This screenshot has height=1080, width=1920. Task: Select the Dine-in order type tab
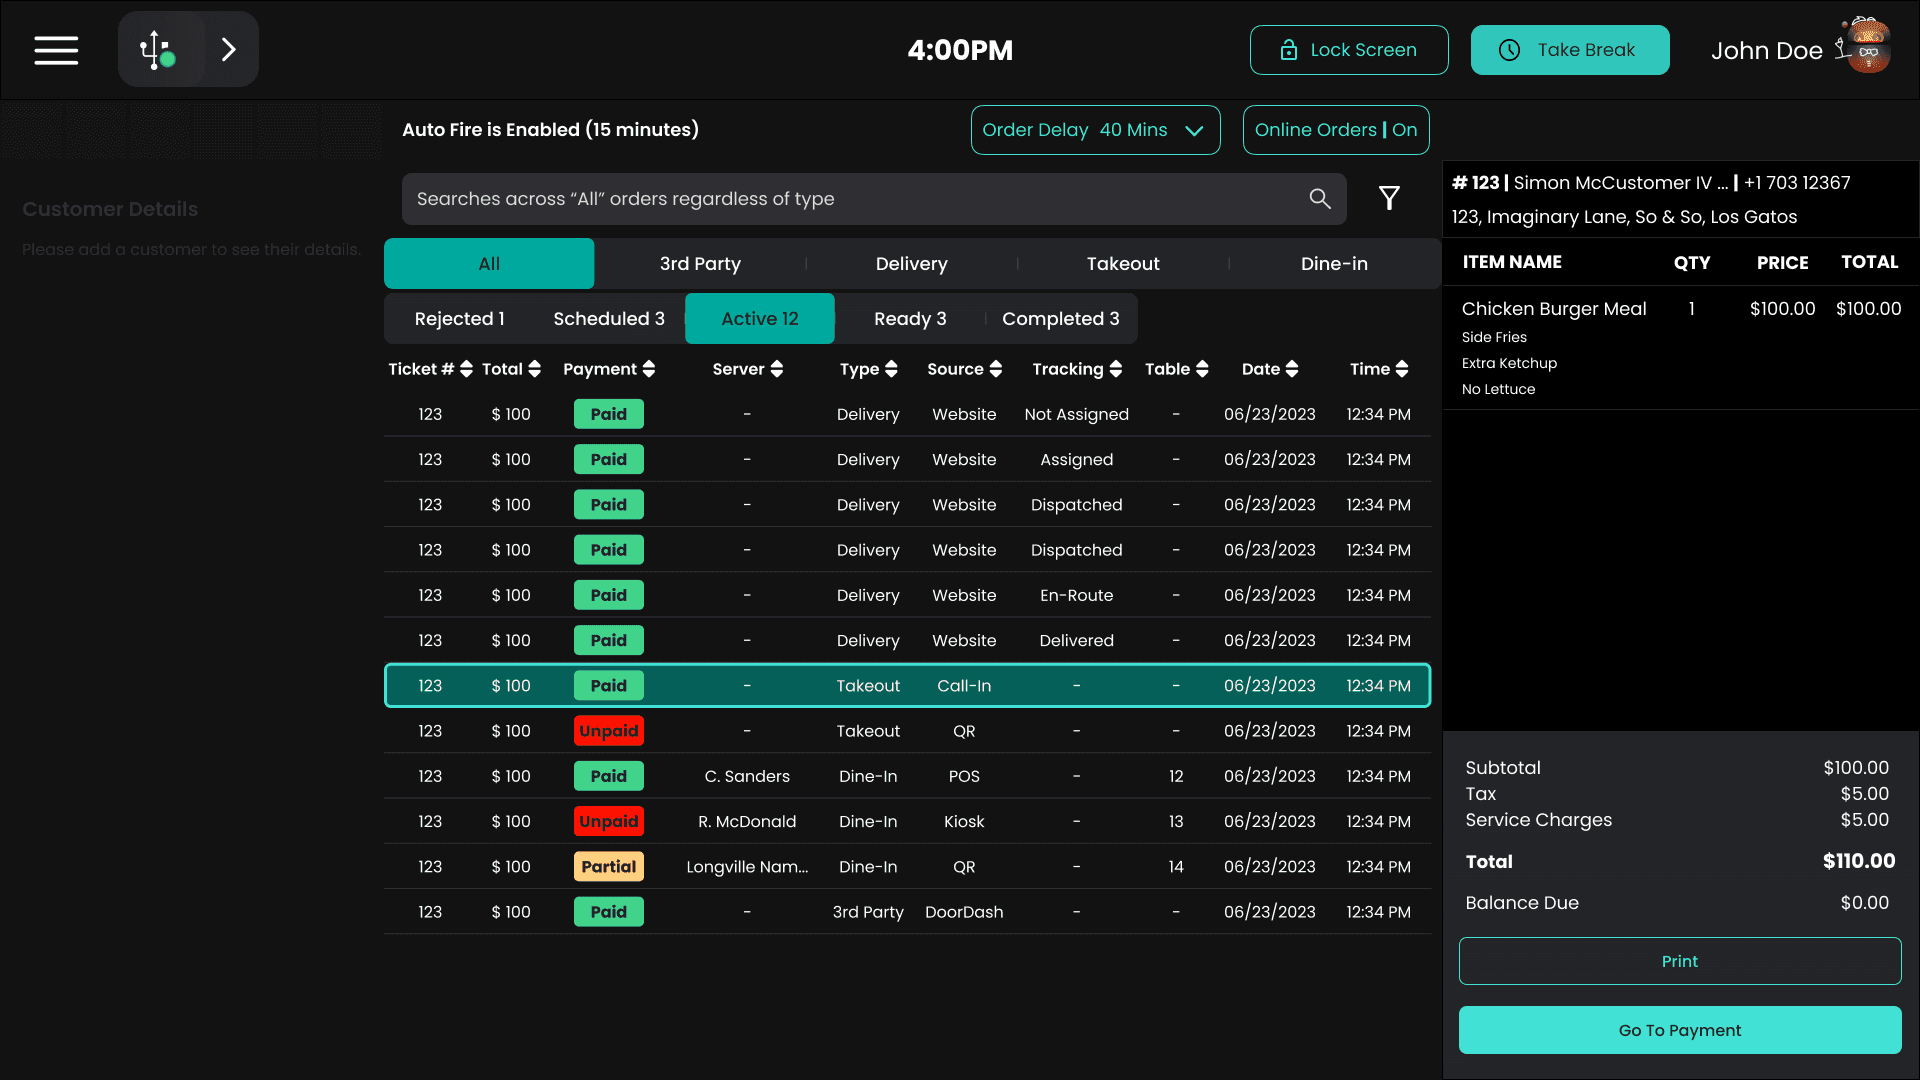pos(1334,264)
